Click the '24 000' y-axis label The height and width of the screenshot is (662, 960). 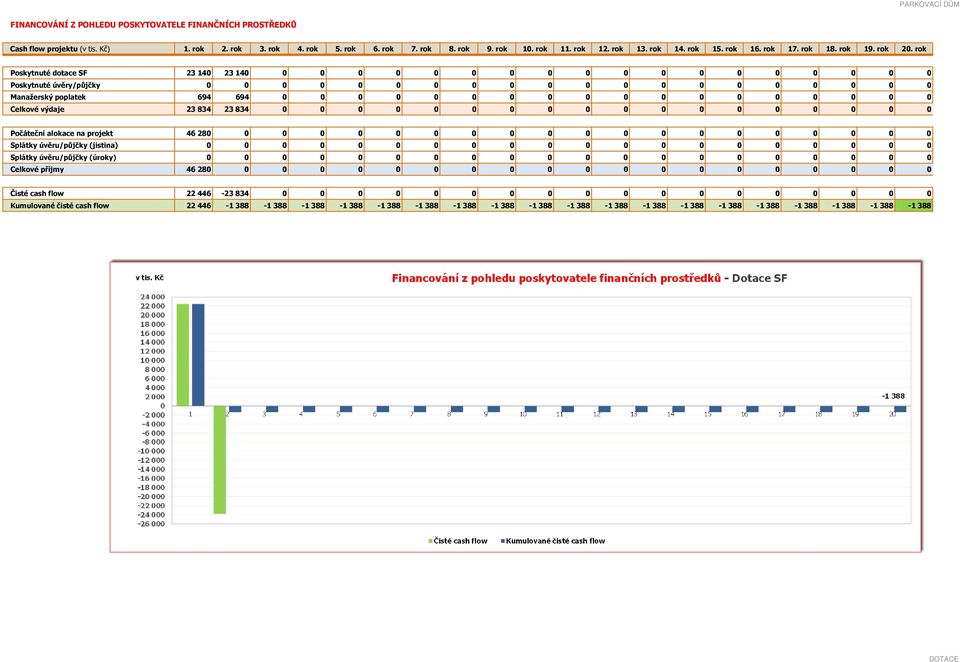pos(153,297)
